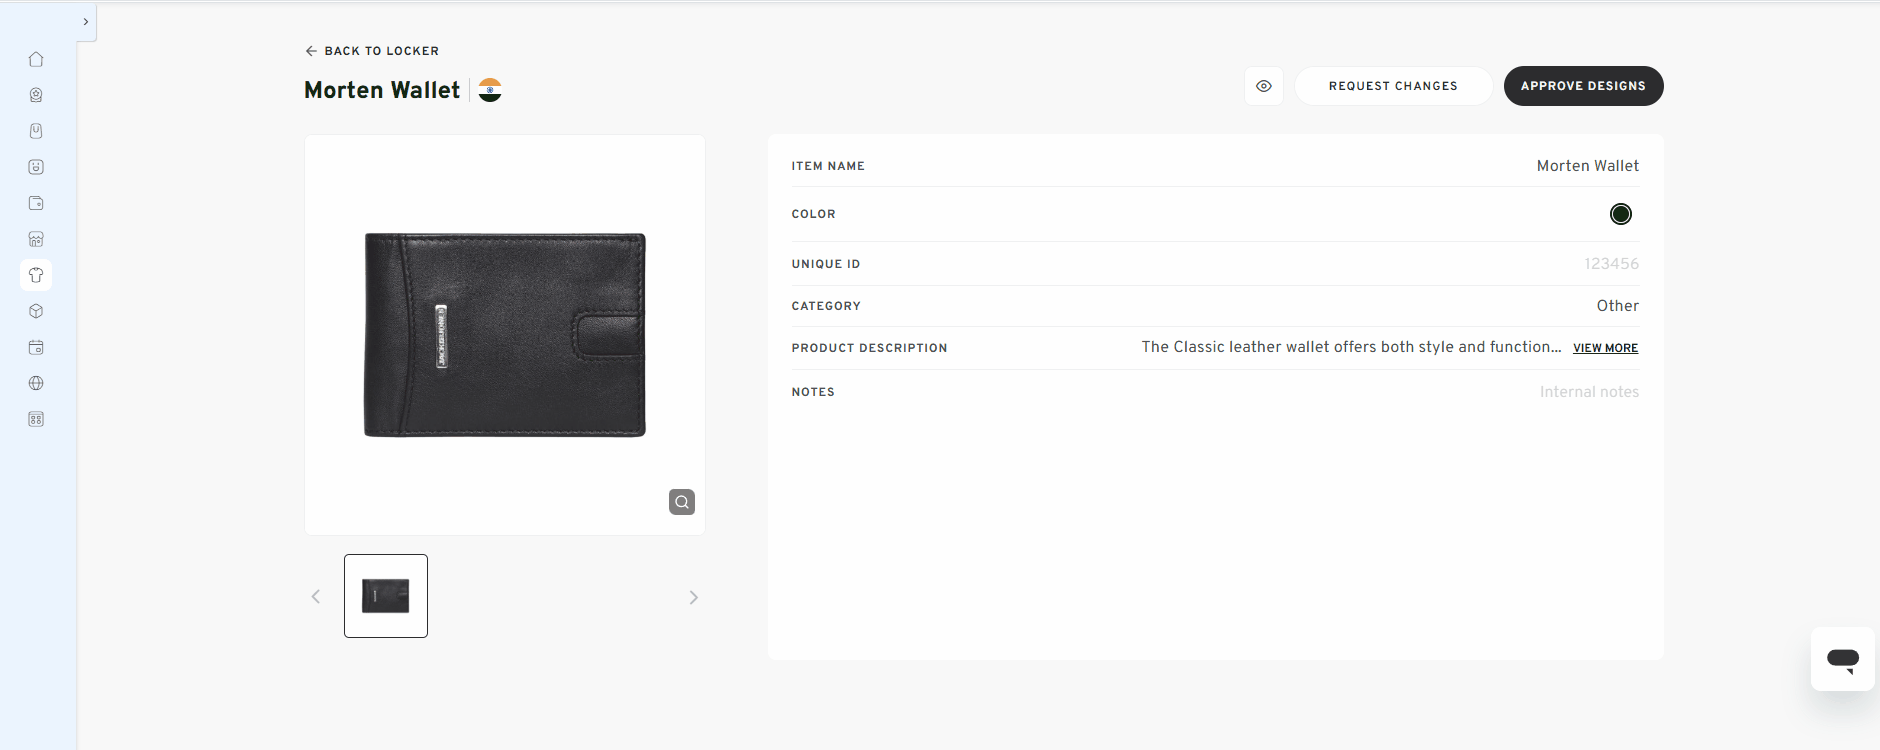Open the calendar icon in sidebar
Screen dimensions: 1880x750
(36, 347)
